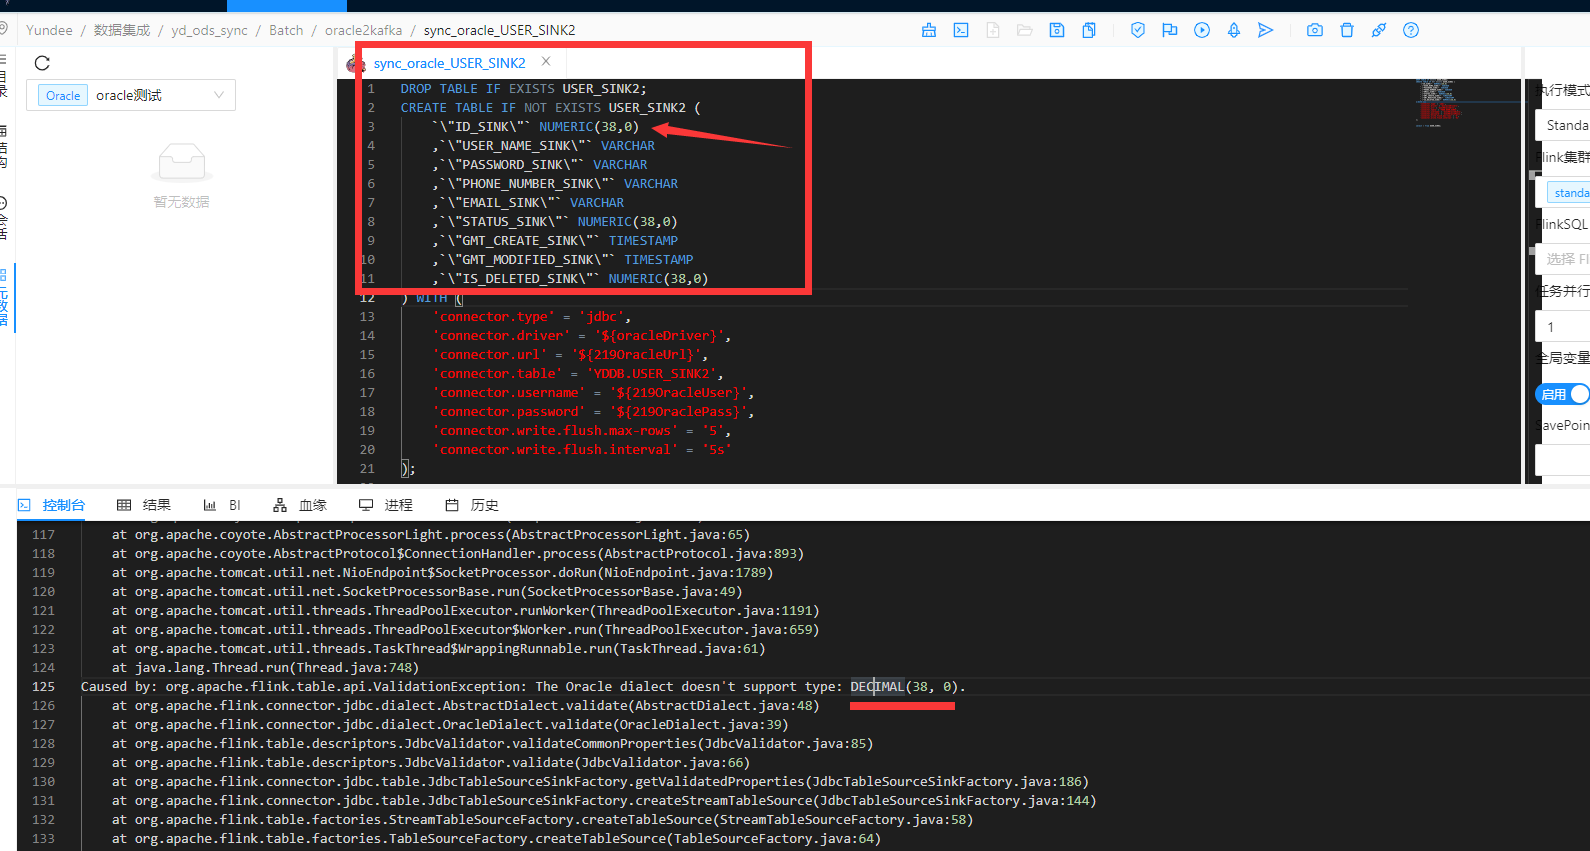
Task: Click grayed new file icon in toolbar
Action: [x=993, y=30]
